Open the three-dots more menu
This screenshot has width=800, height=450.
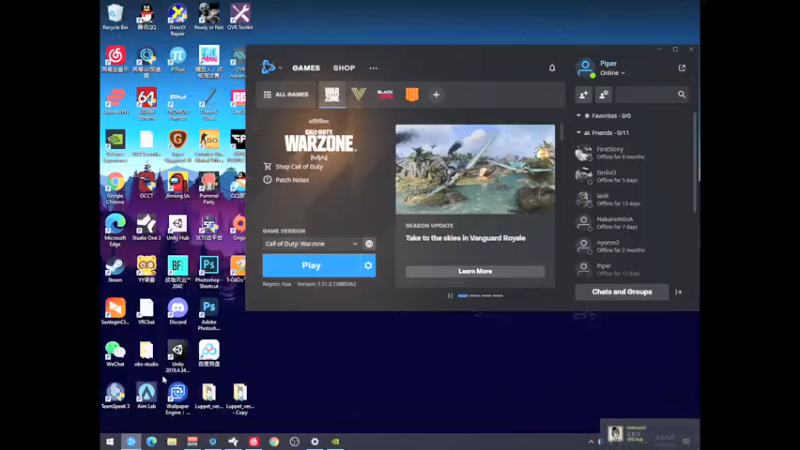click(373, 68)
